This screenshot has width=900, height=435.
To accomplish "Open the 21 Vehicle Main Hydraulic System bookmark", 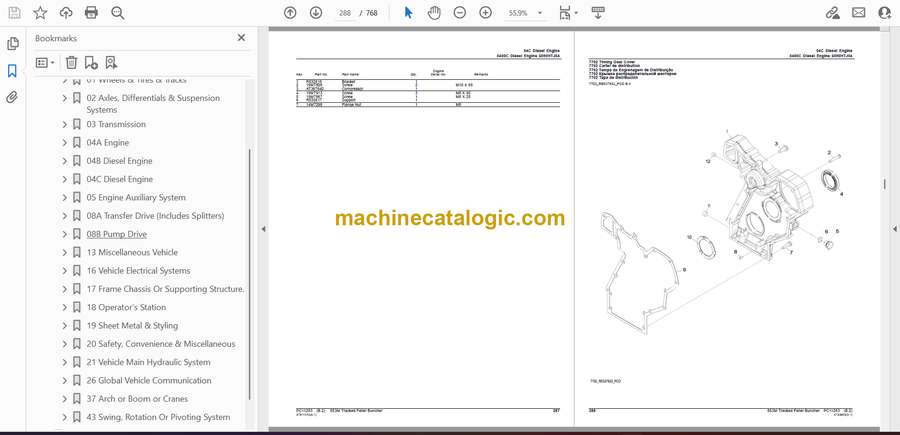I will 148,362.
